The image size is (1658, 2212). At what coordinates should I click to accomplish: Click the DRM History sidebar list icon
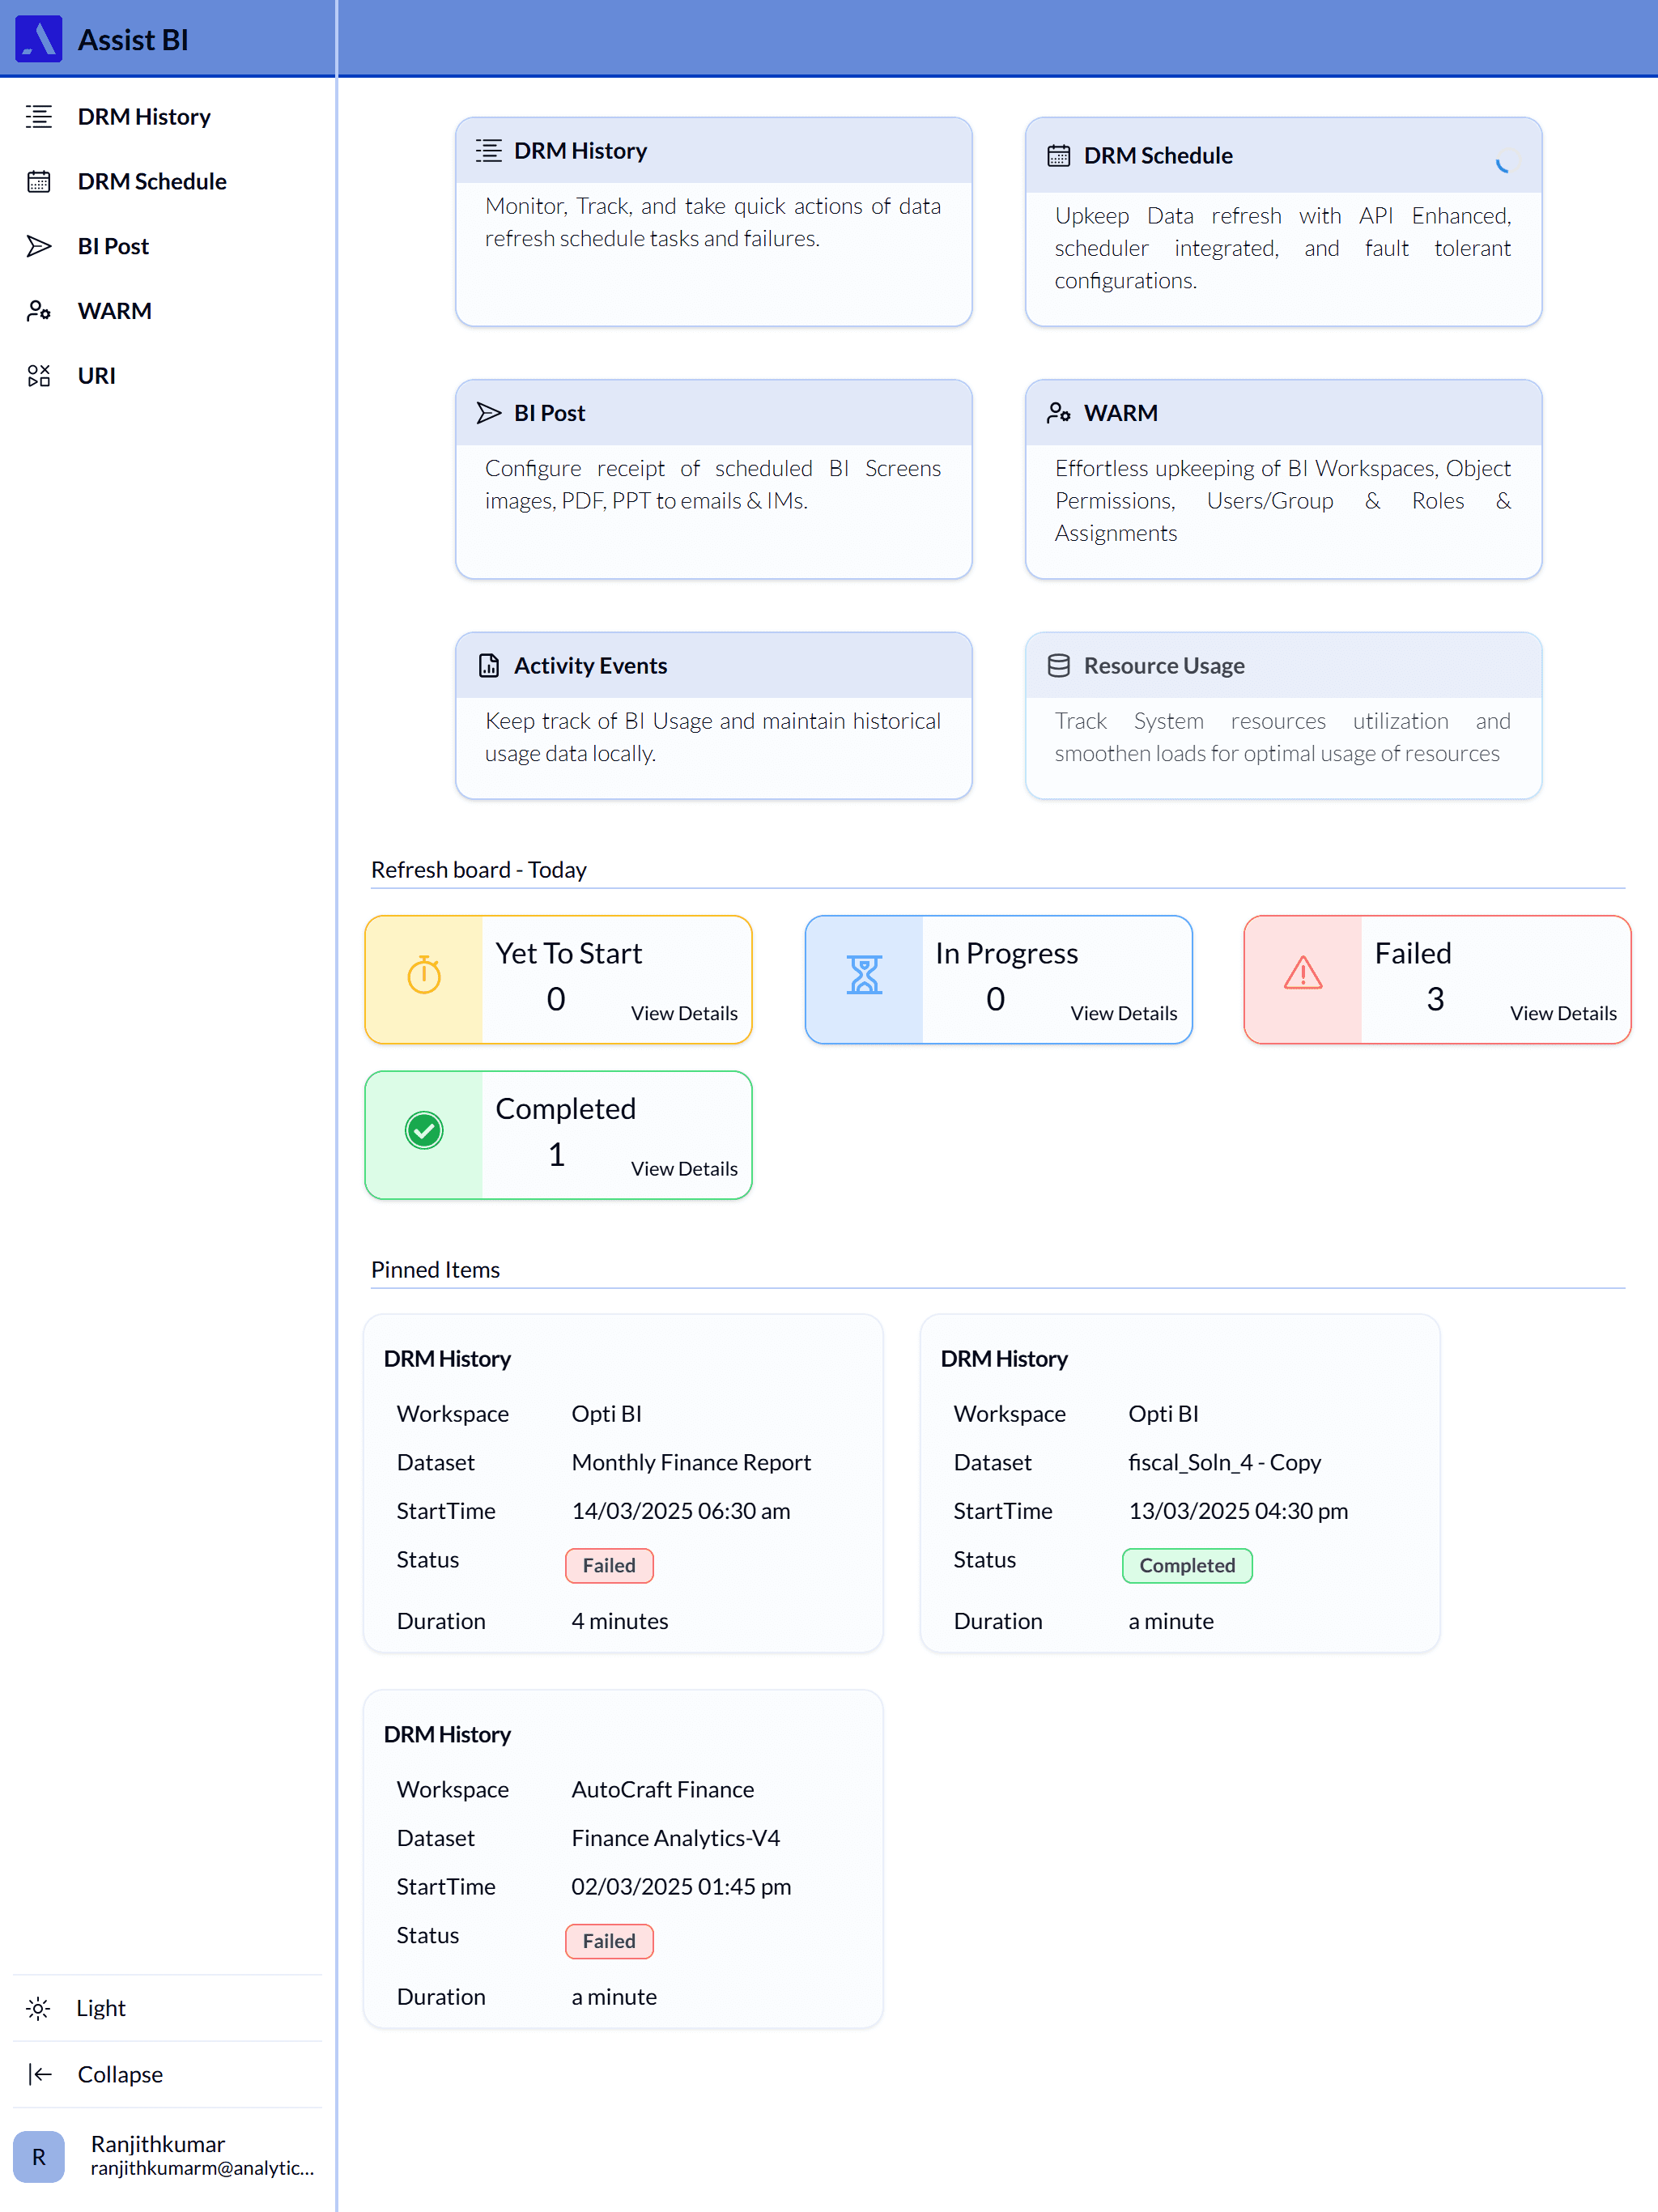pos(39,117)
